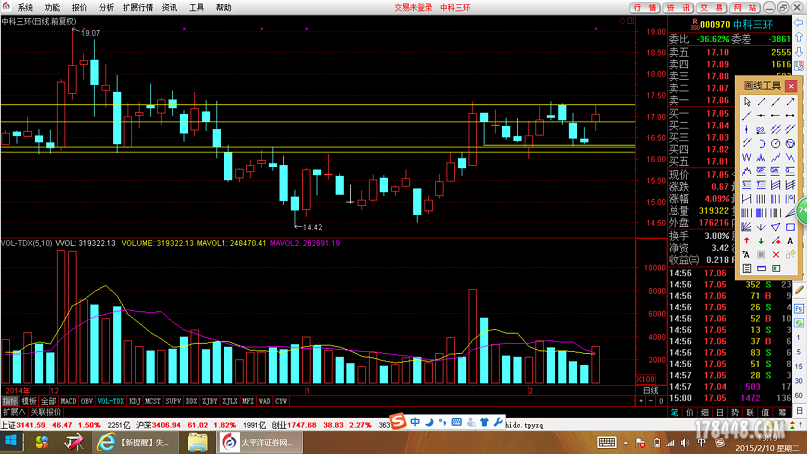Open the Windows Start button
Viewport: 807px width, 454px height.
pos(11,442)
